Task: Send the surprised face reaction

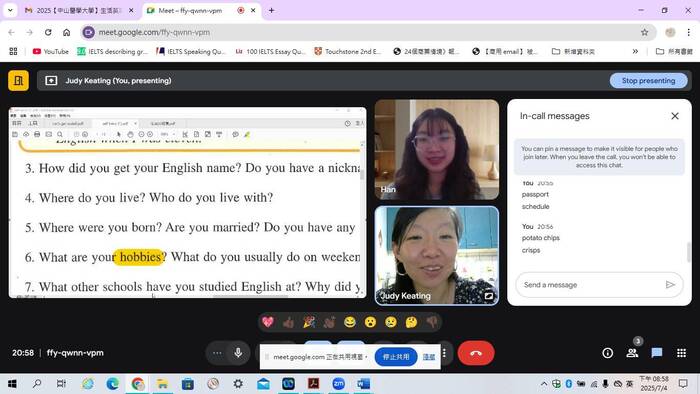Action: click(x=370, y=322)
